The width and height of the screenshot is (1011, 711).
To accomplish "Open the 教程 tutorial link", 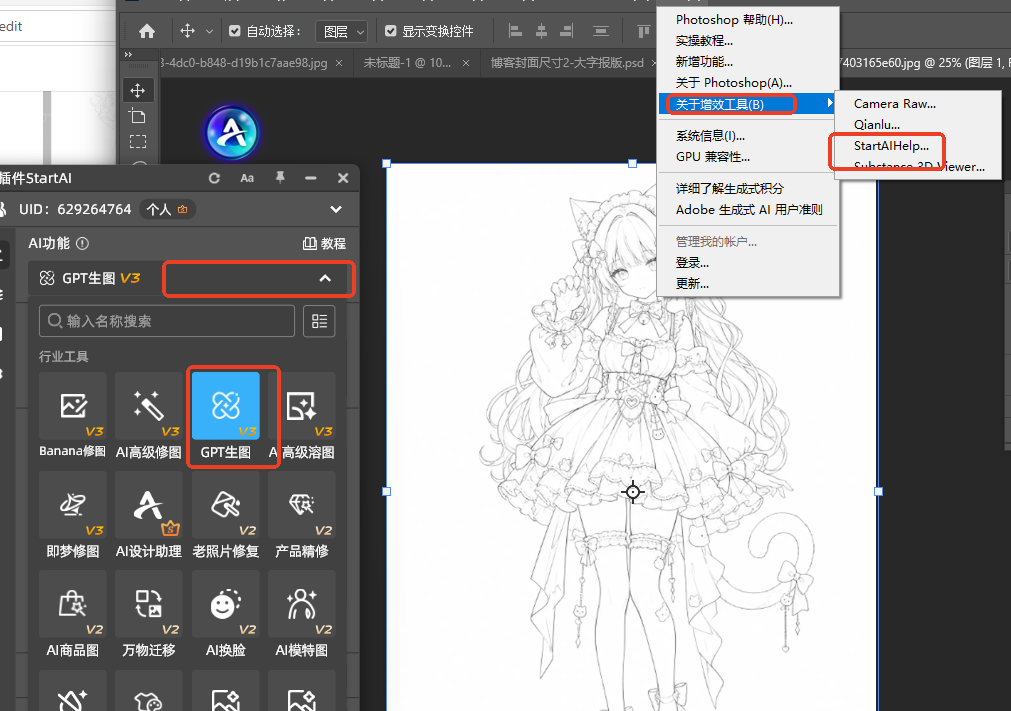I will click(324, 243).
